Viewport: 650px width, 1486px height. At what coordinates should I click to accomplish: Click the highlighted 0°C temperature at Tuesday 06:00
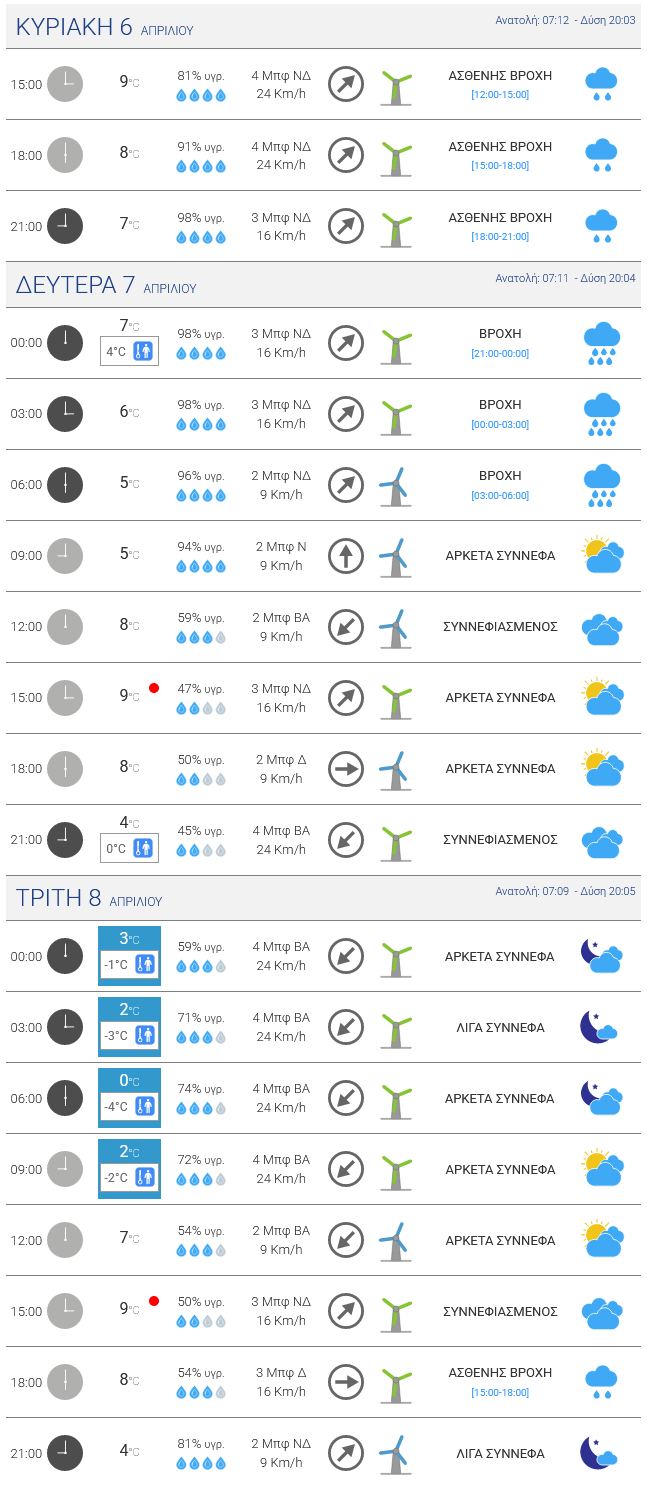pos(129,1080)
